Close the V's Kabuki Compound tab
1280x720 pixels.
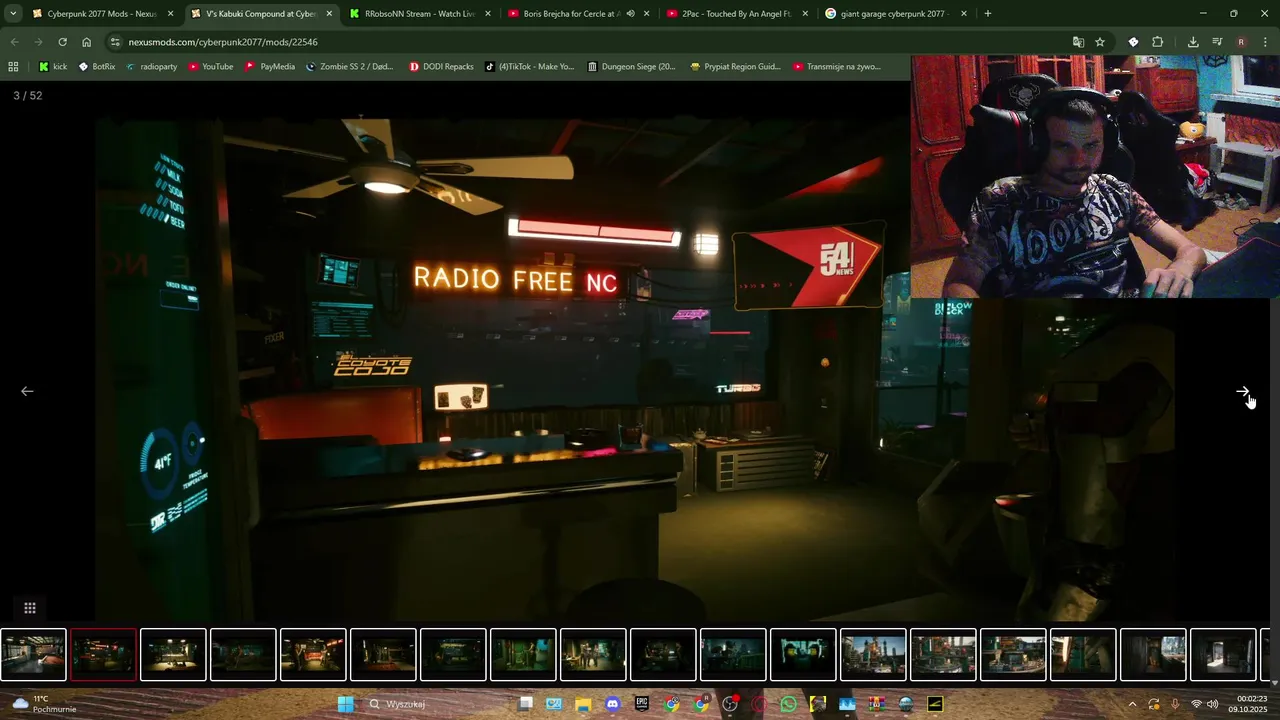click(x=329, y=14)
